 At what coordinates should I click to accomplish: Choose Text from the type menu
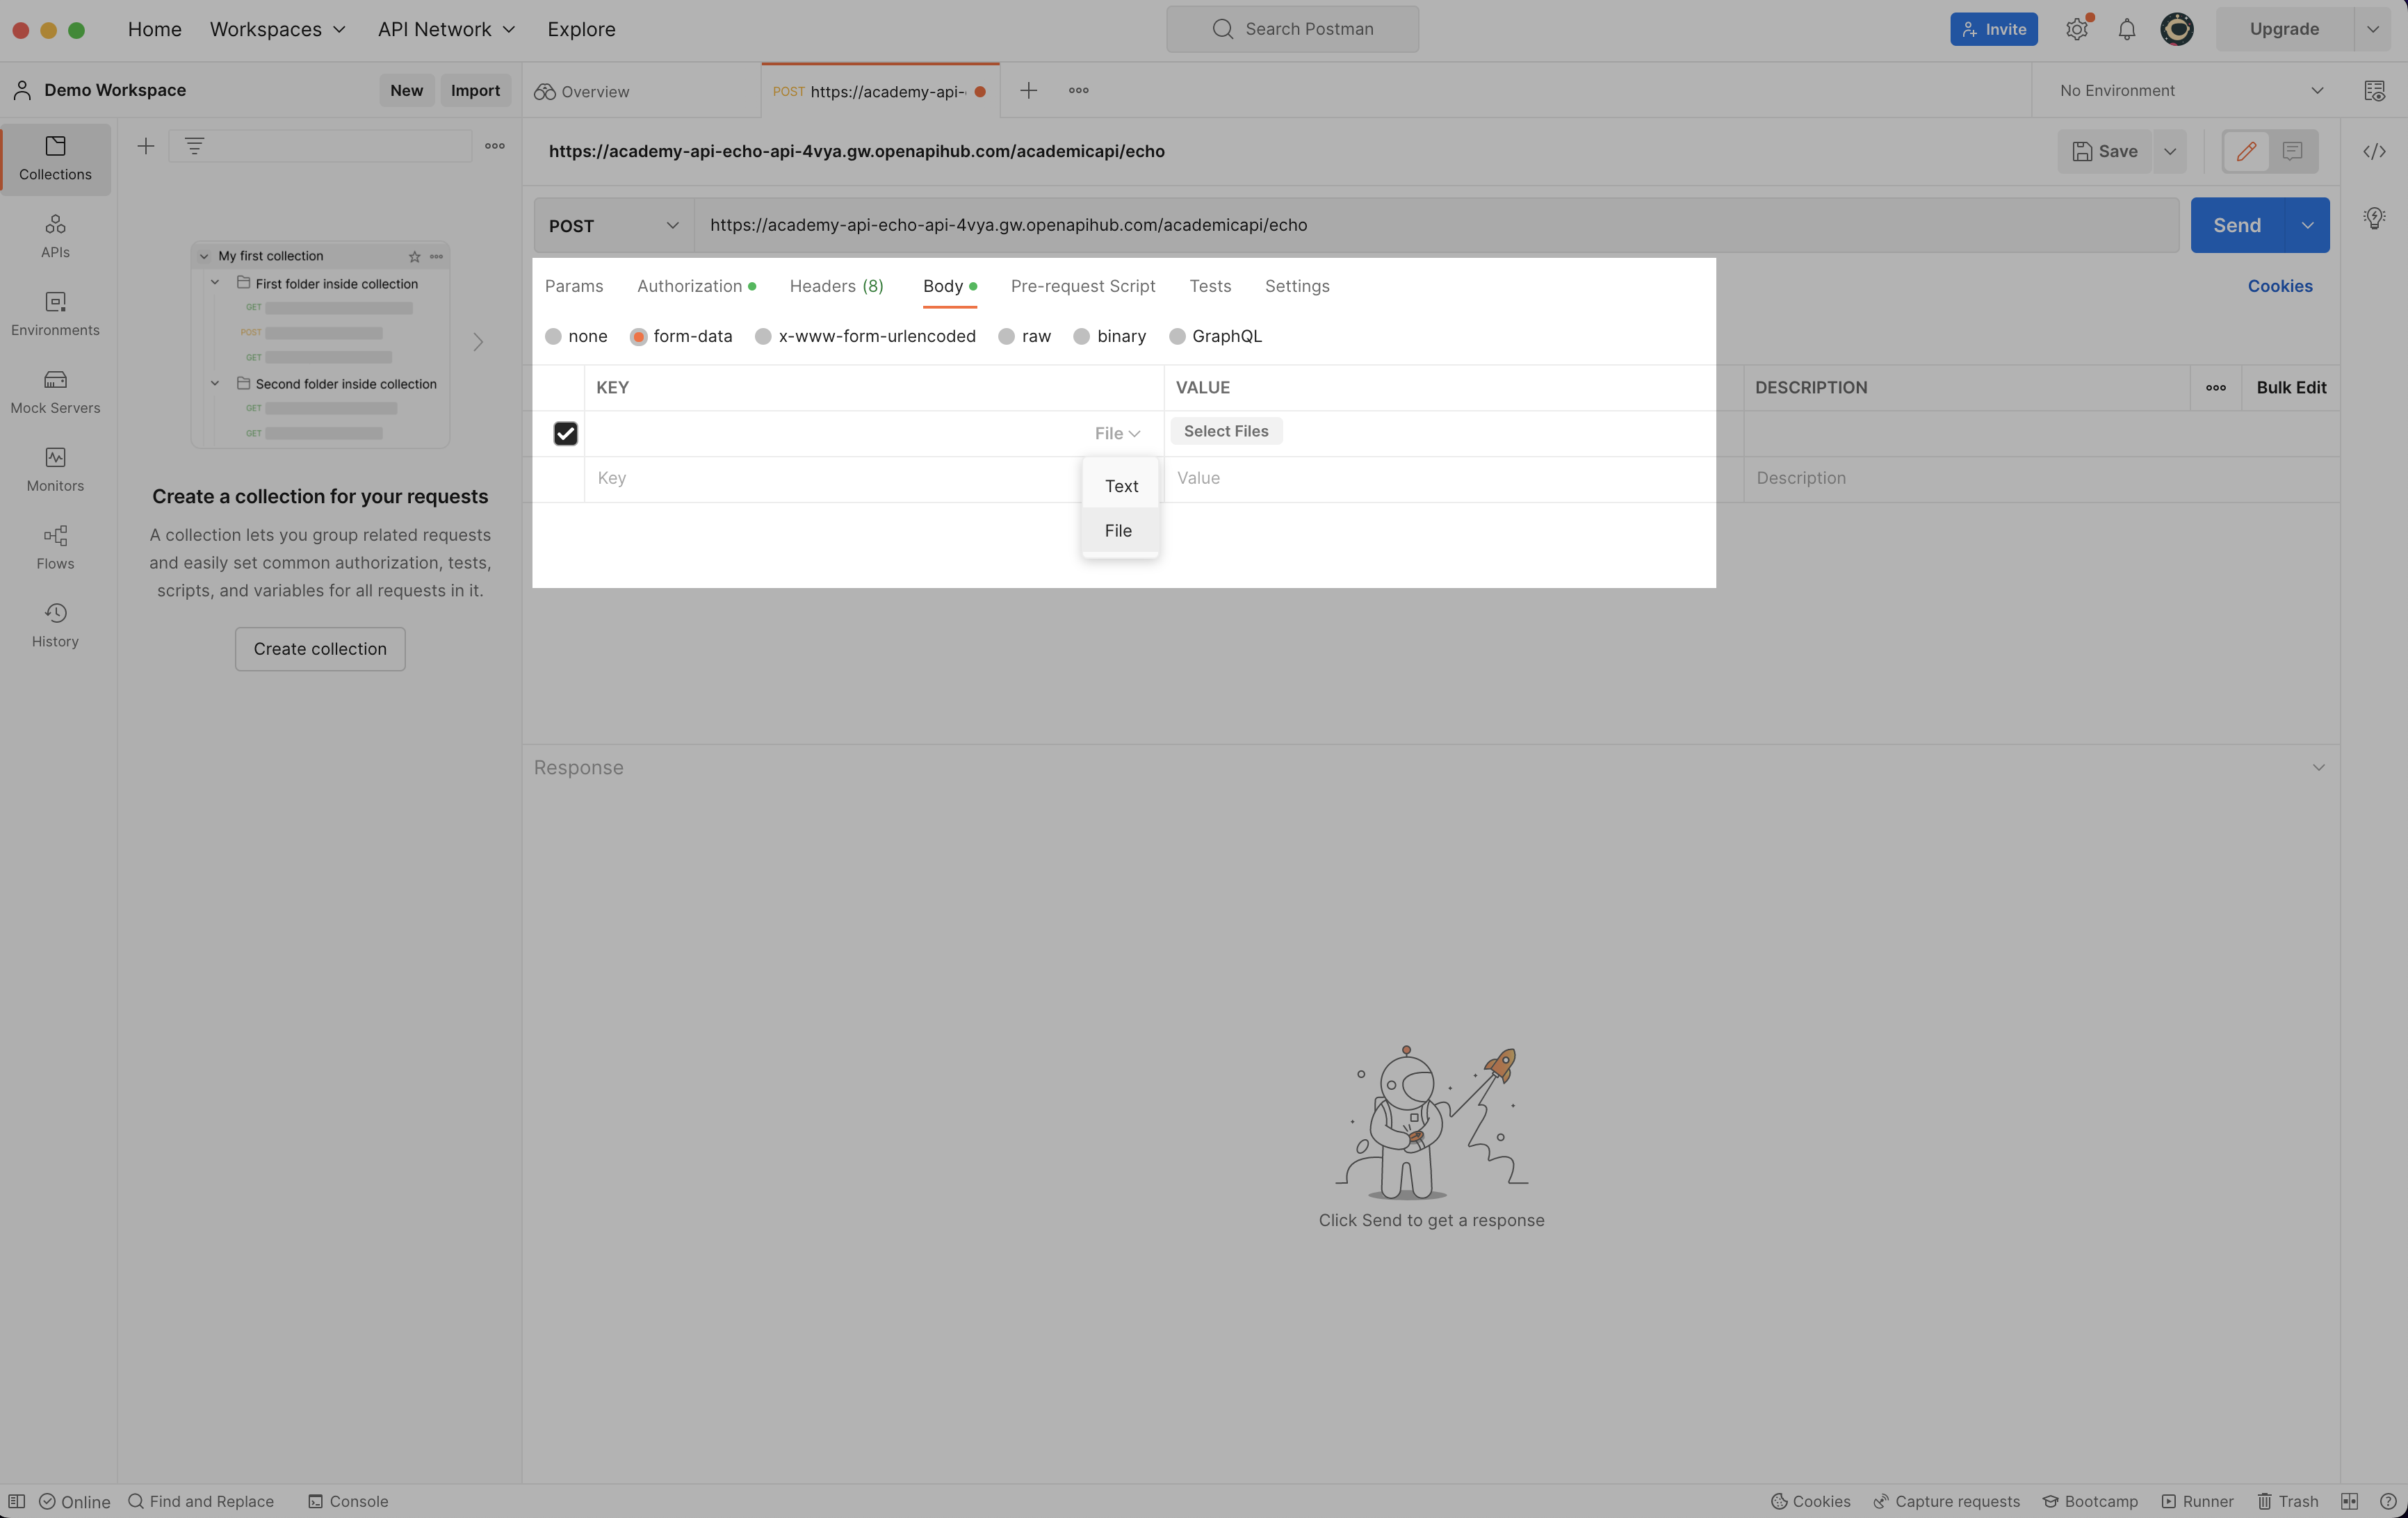click(1121, 486)
